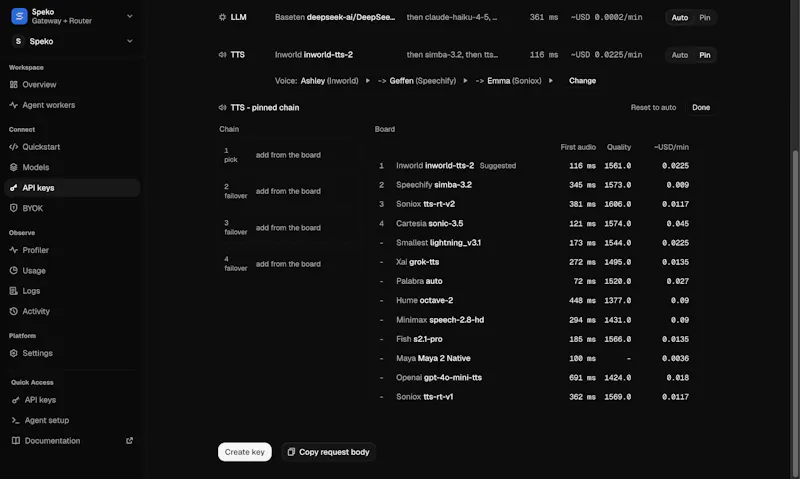Viewport: 800px width, 479px height.
Task: Click Copy request body button
Action: [328, 452]
